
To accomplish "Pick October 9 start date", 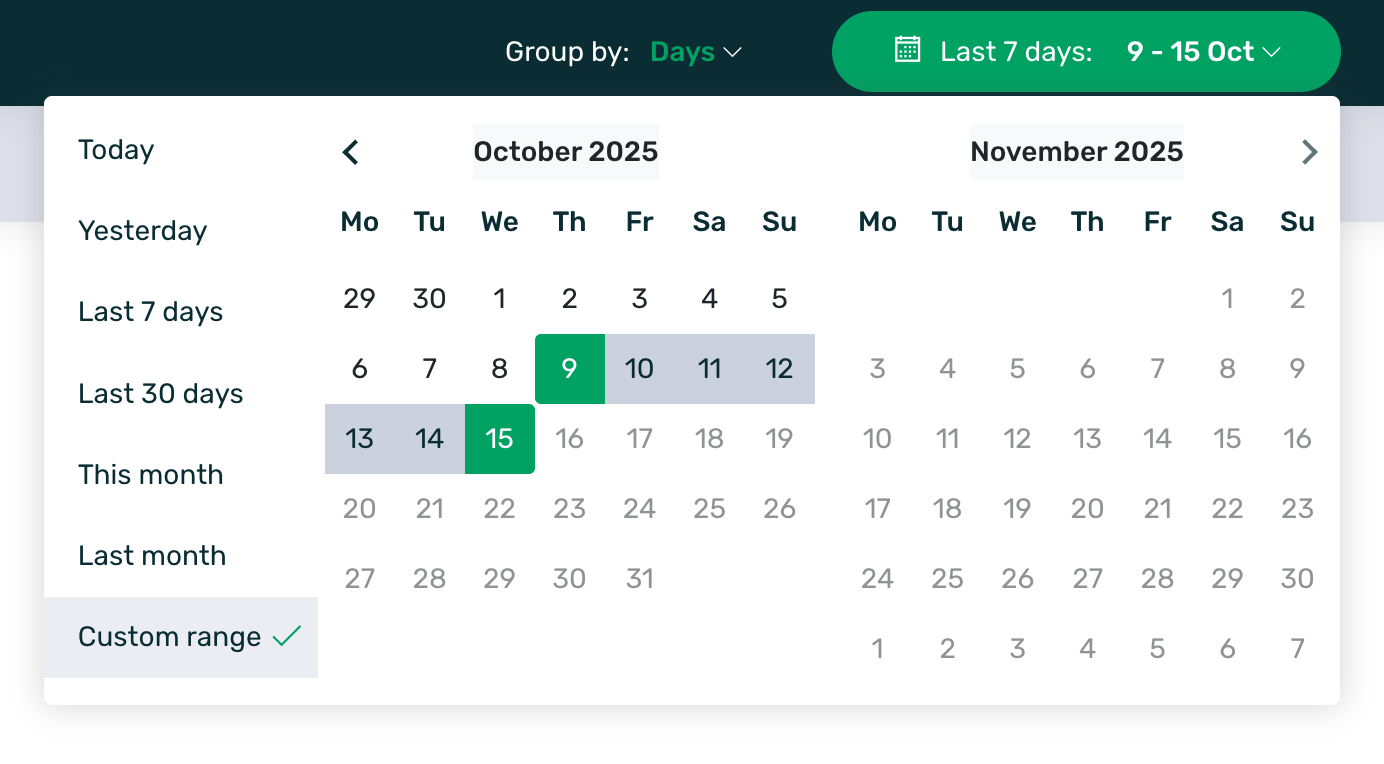I will (569, 369).
